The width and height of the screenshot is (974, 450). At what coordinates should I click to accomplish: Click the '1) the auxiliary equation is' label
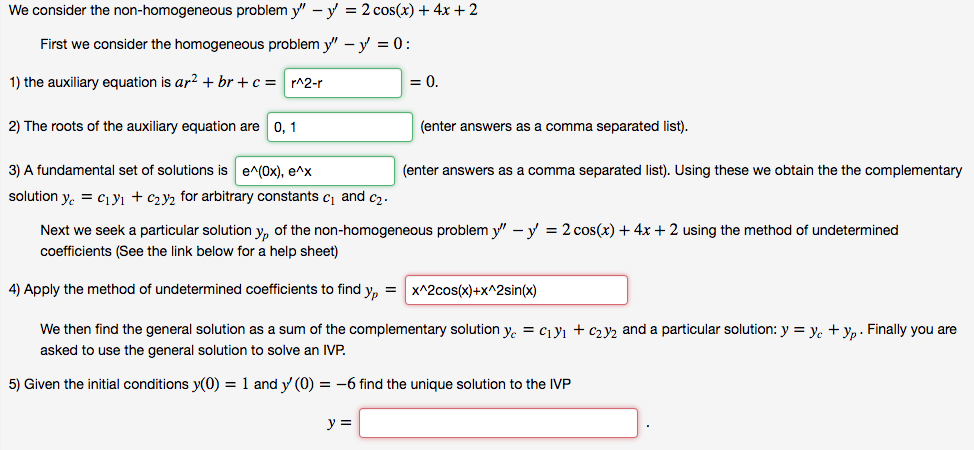[x=85, y=83]
